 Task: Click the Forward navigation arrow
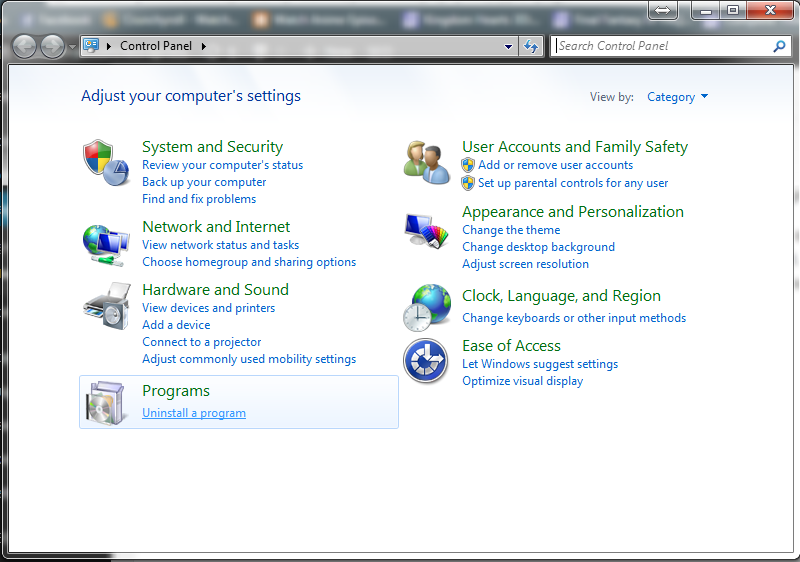point(52,47)
